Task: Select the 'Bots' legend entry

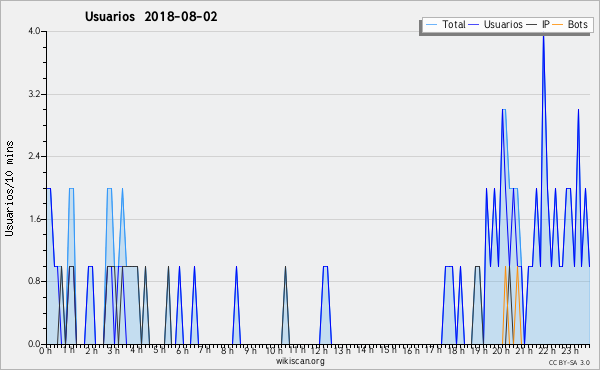Action: (577, 24)
